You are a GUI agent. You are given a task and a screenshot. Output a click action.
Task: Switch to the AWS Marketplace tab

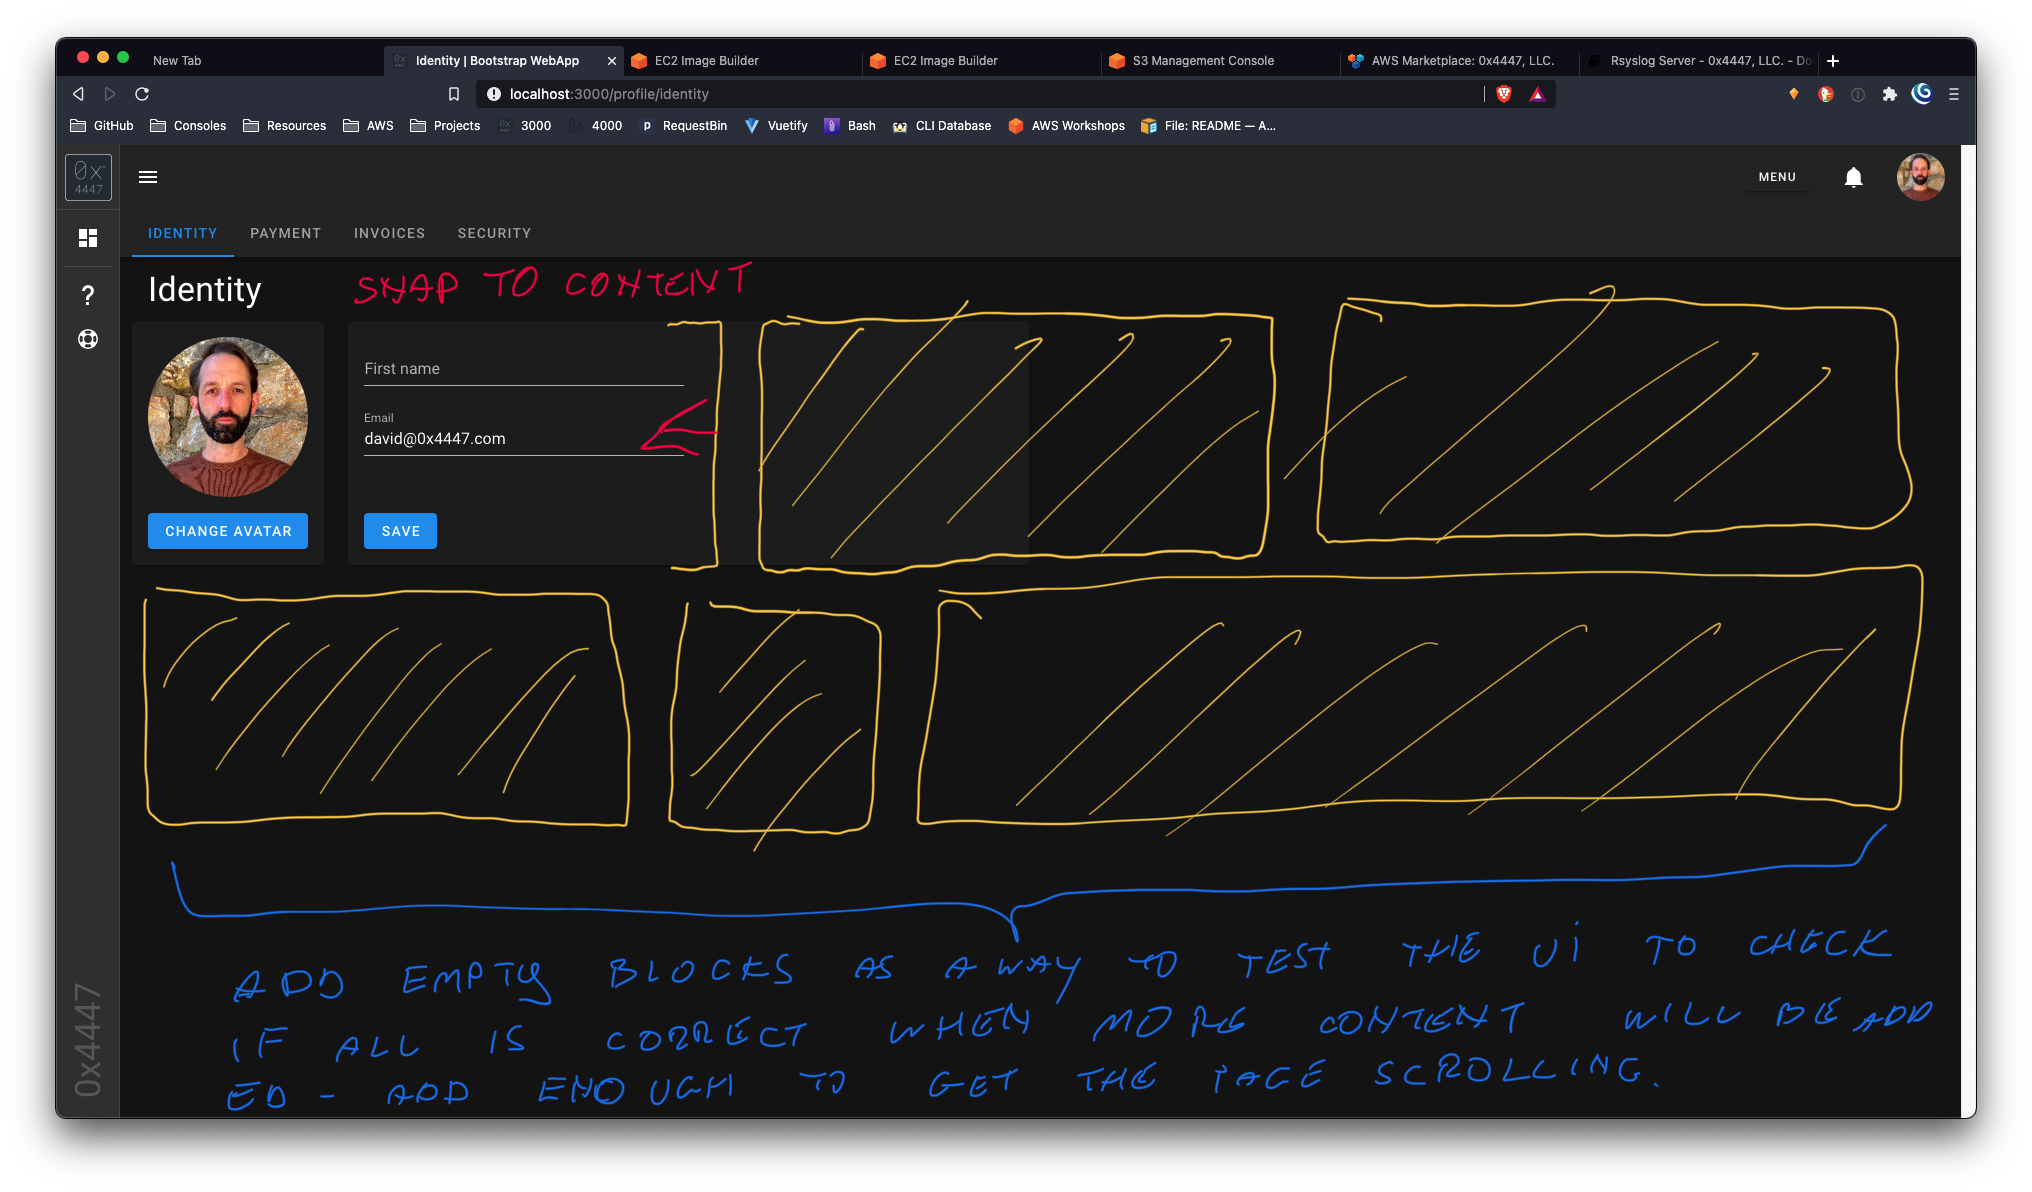(1459, 61)
